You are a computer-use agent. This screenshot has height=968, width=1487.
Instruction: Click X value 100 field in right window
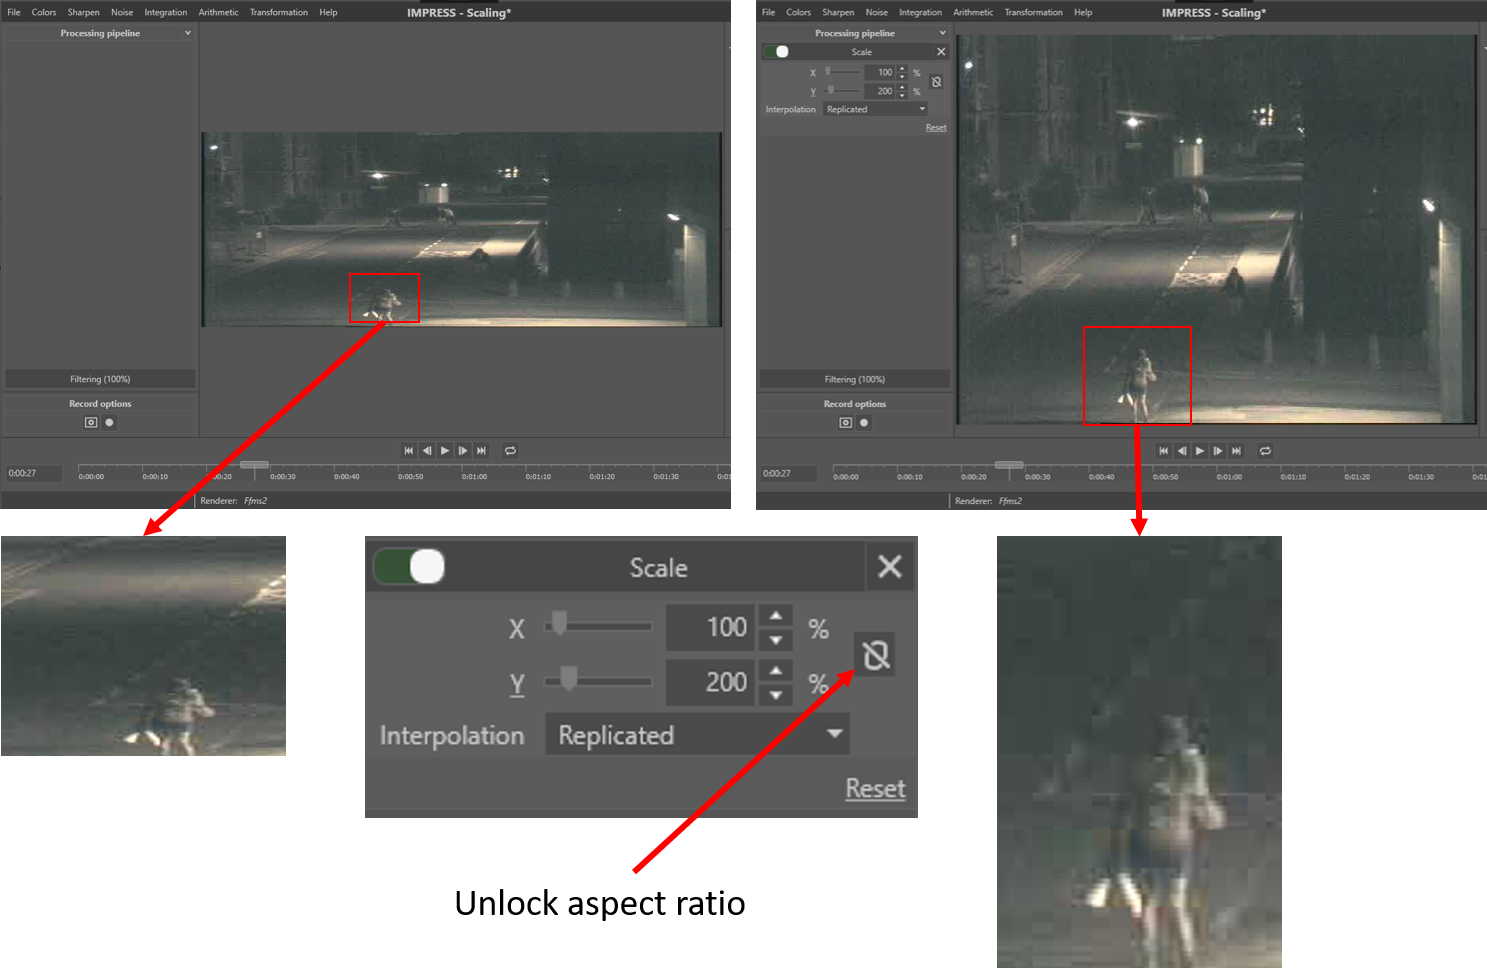pyautogui.click(x=880, y=72)
